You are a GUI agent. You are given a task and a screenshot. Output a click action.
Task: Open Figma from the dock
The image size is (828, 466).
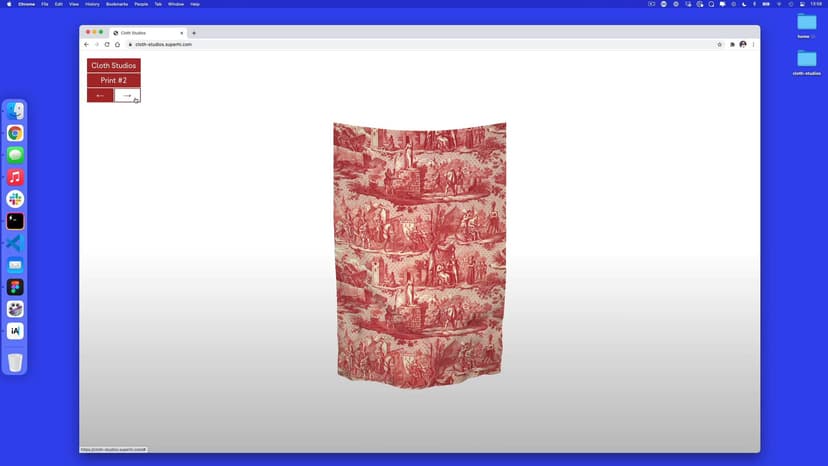coord(15,287)
